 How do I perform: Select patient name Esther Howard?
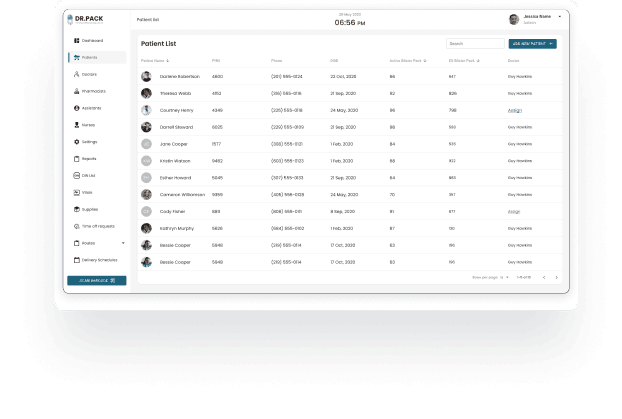click(175, 178)
